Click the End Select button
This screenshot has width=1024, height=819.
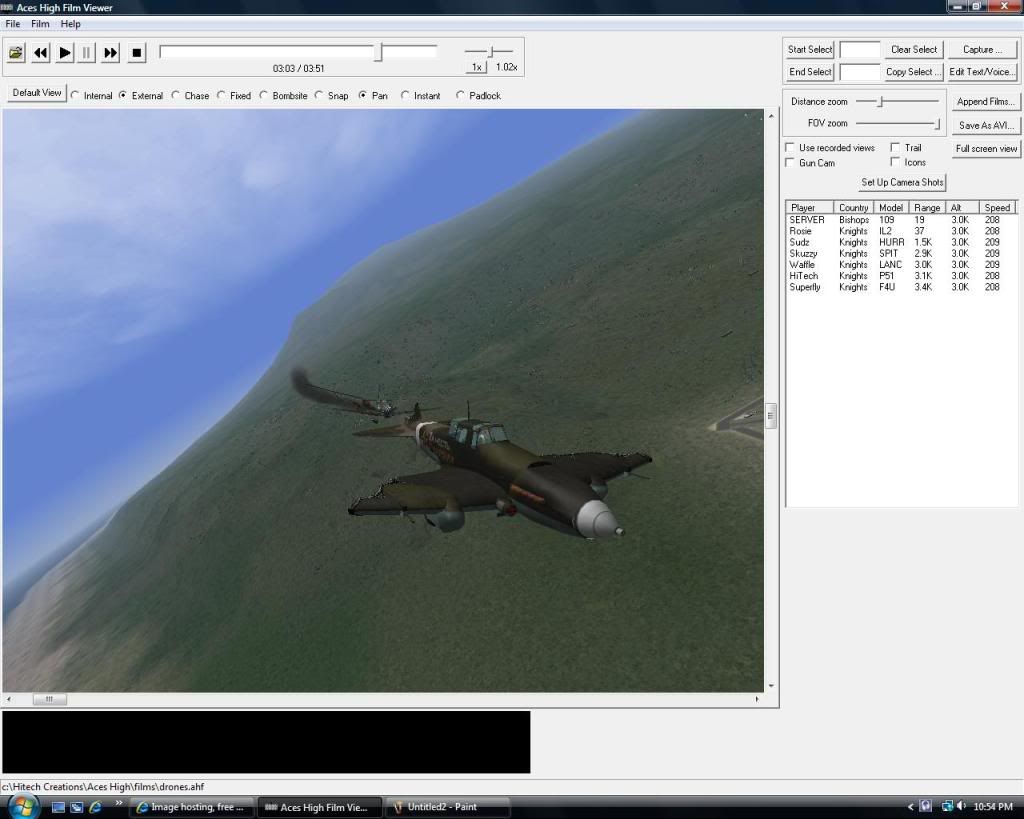click(x=810, y=72)
